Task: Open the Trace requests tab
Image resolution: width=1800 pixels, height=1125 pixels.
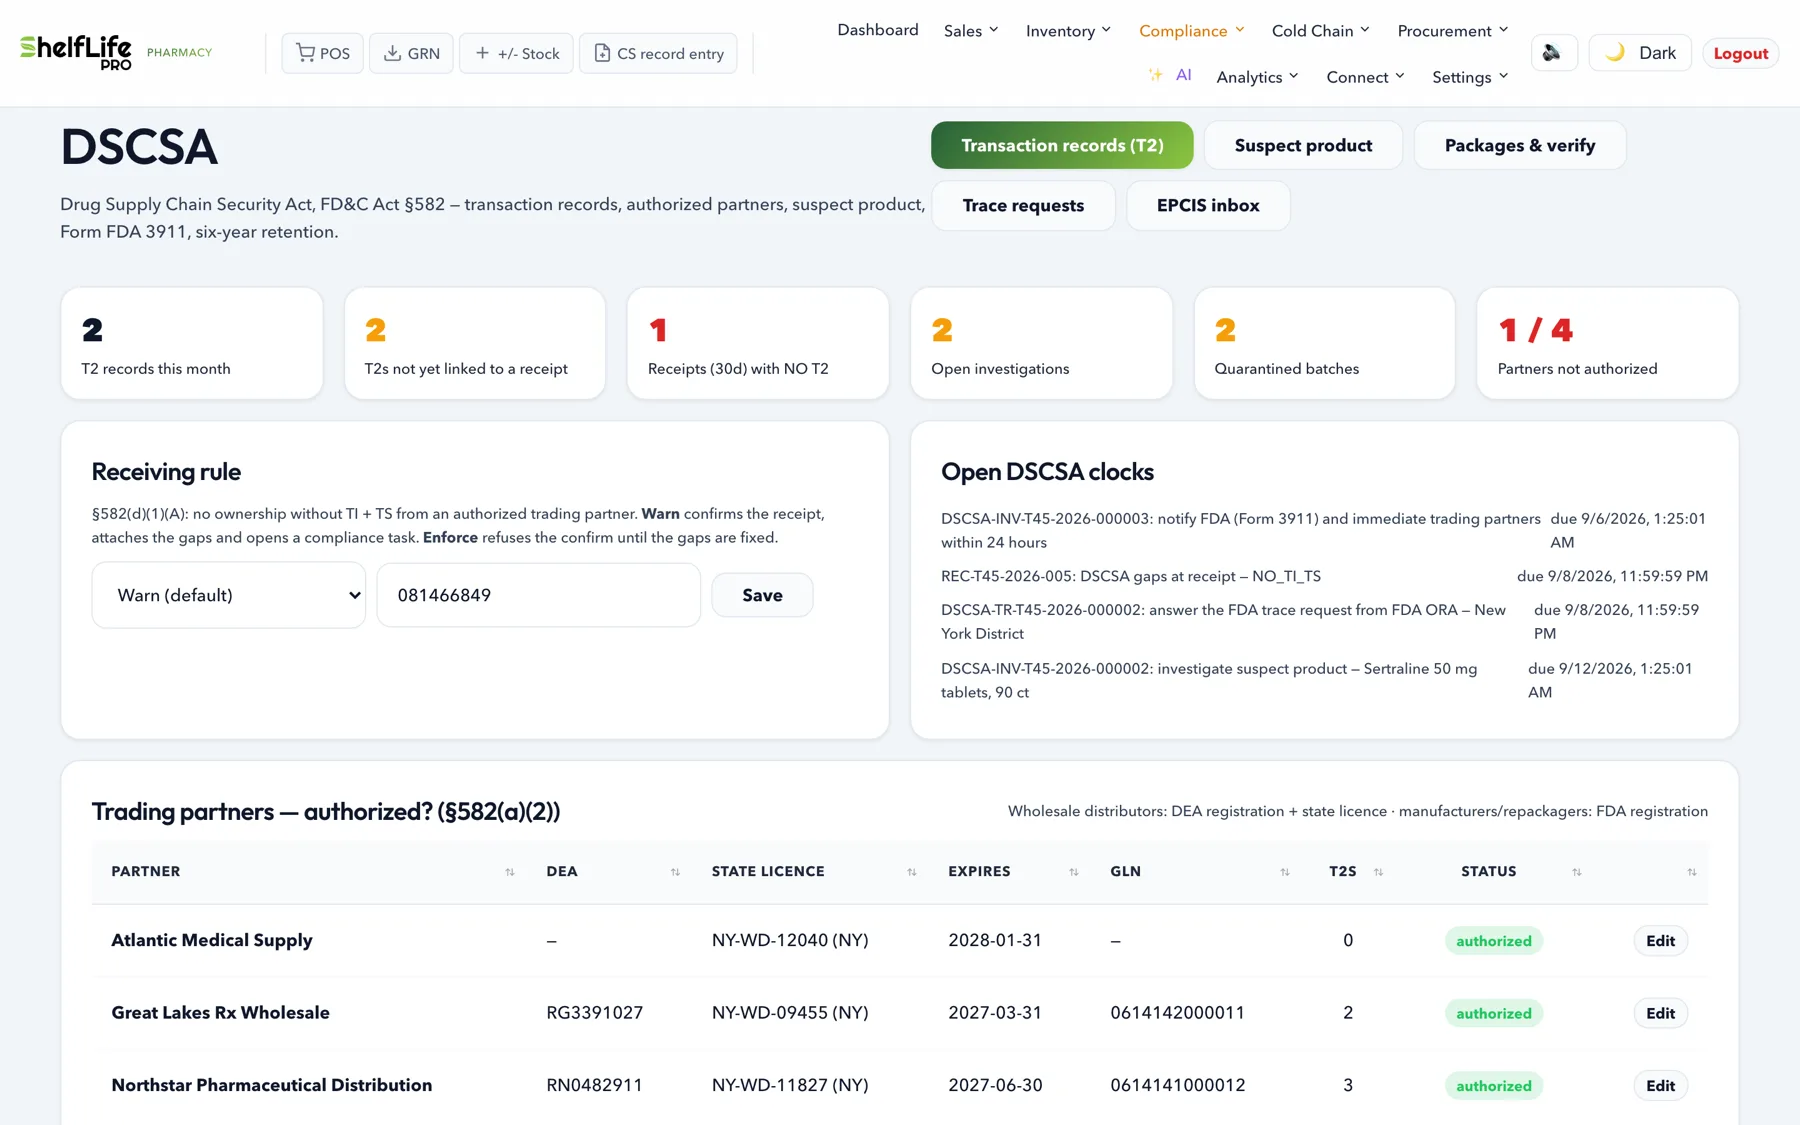Action: [x=1023, y=206]
